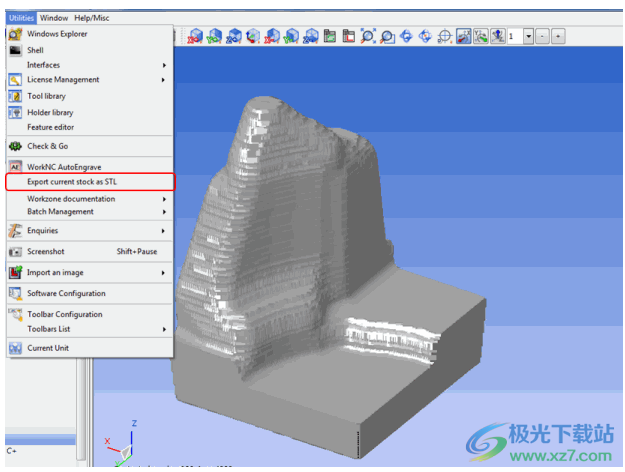Open the toolbar value dropdown arrow

tap(529, 36)
